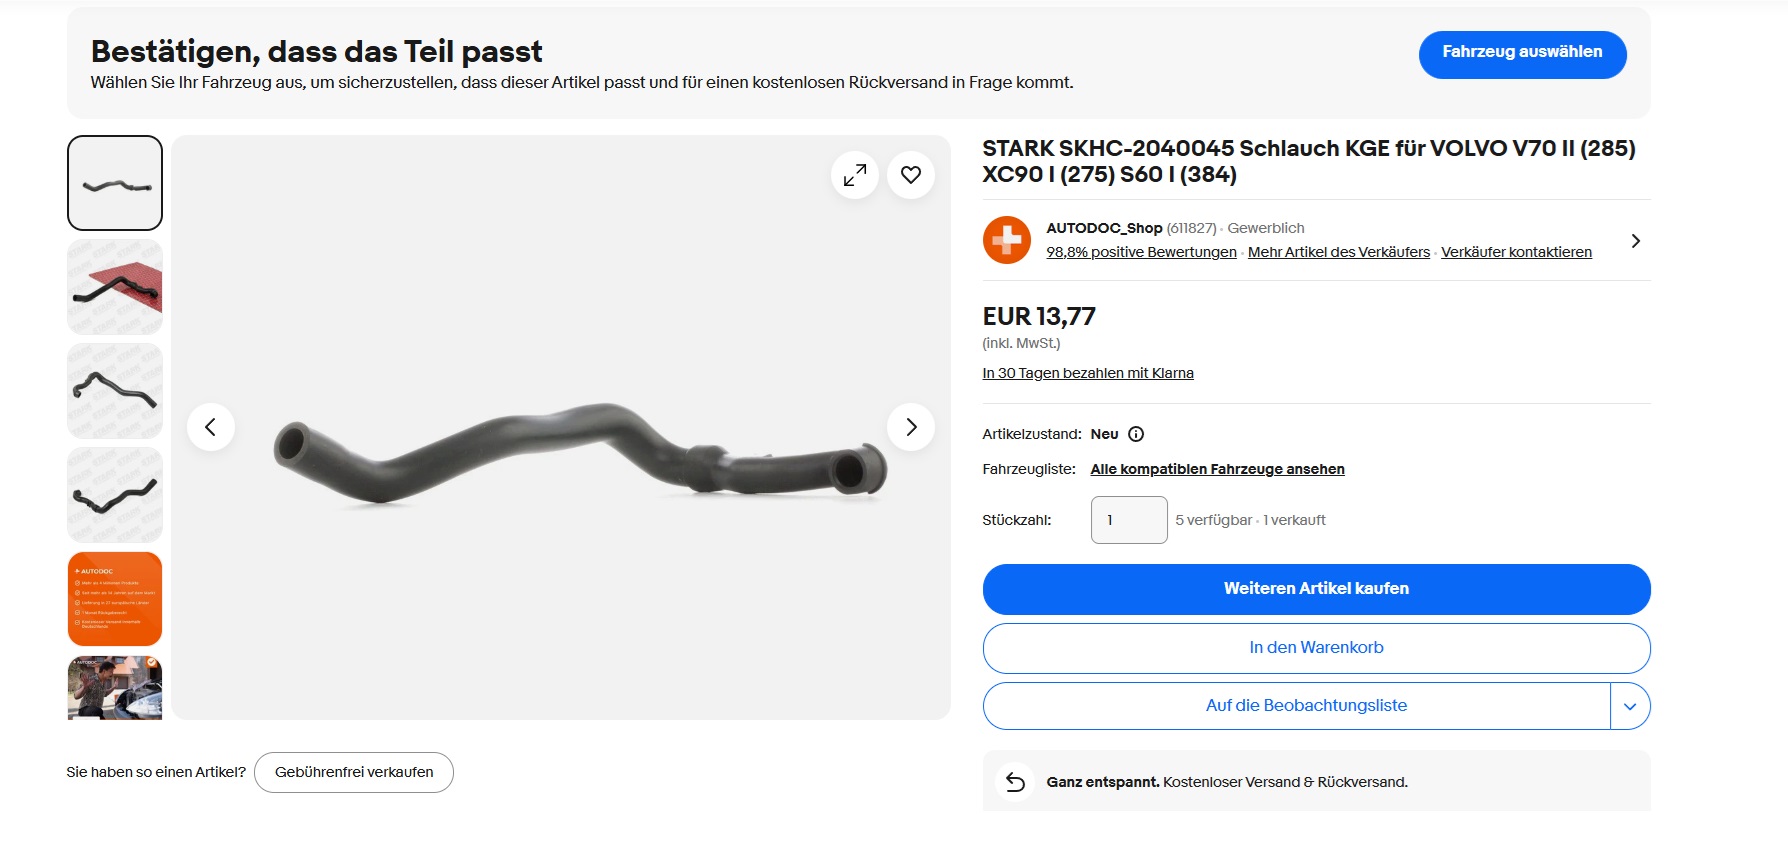The height and width of the screenshot is (864, 1788).
Task: Open the Klarna 30-day payment link
Action: pos(1088,373)
